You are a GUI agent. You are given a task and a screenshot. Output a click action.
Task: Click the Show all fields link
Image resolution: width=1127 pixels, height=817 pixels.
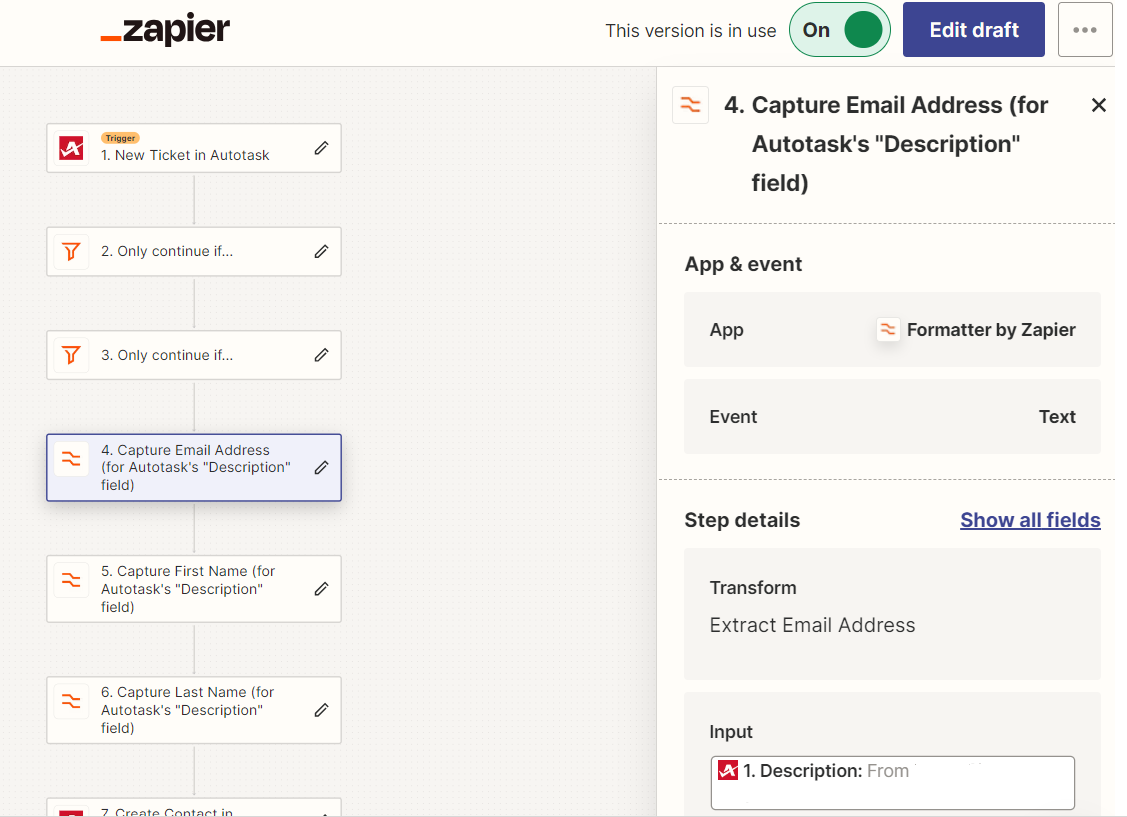(x=1030, y=520)
